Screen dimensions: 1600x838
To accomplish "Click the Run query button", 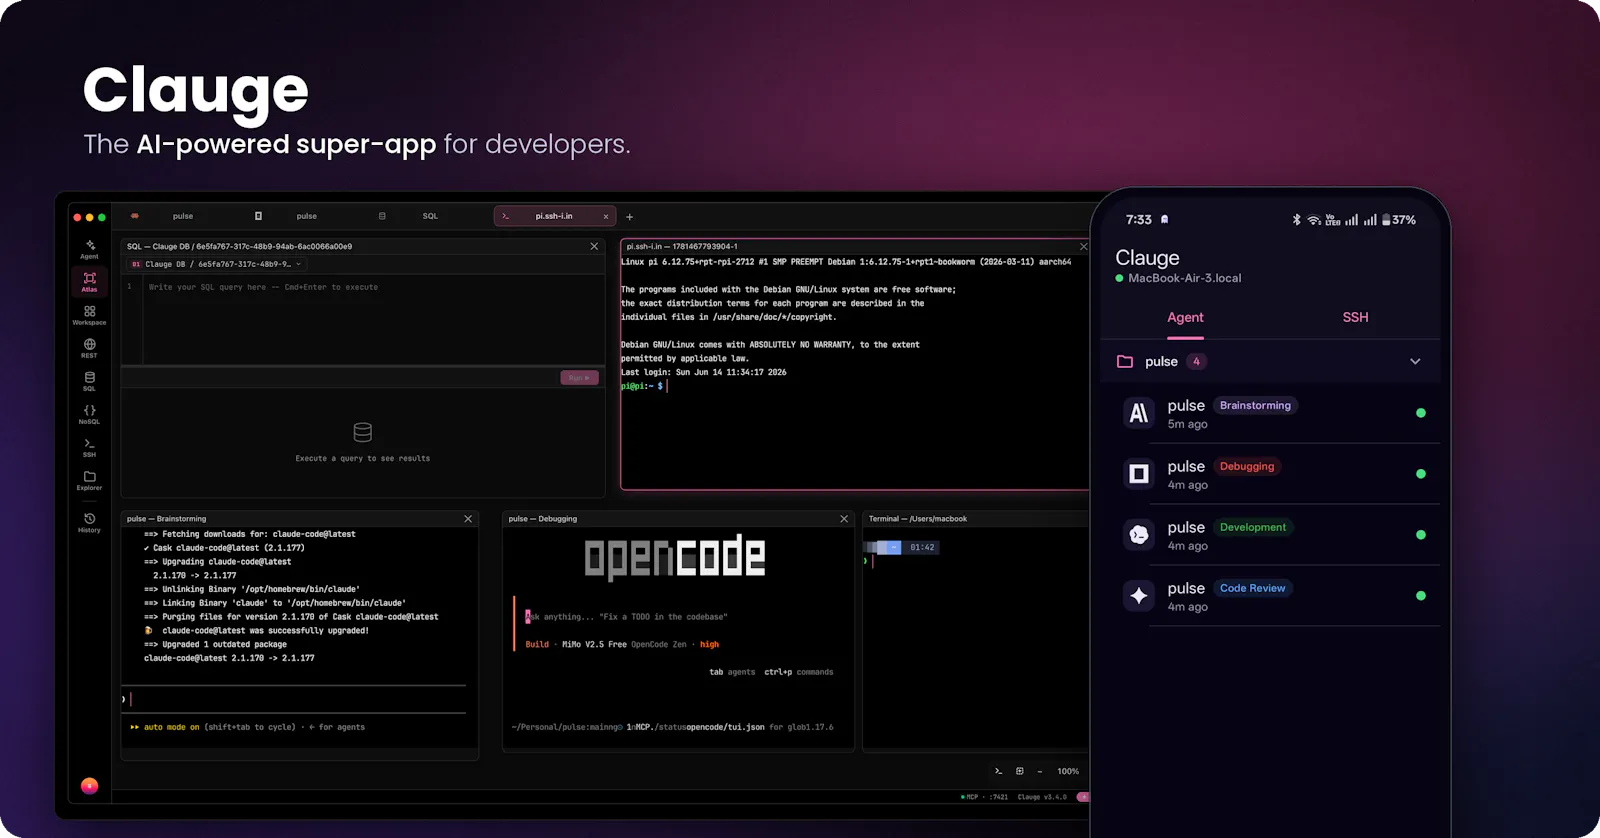I will click(x=579, y=378).
